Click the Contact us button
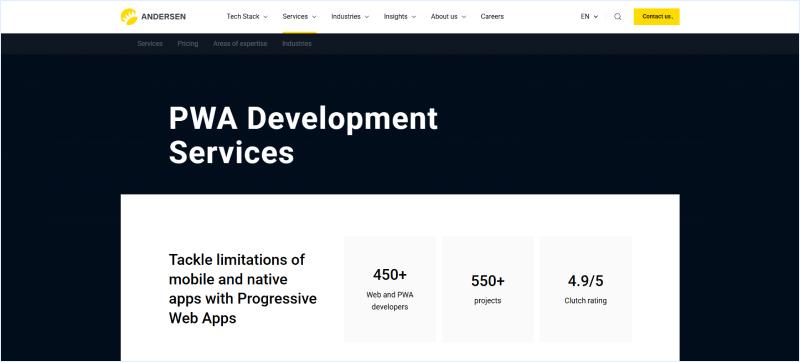Viewport: 800px width, 362px height. 656,16
